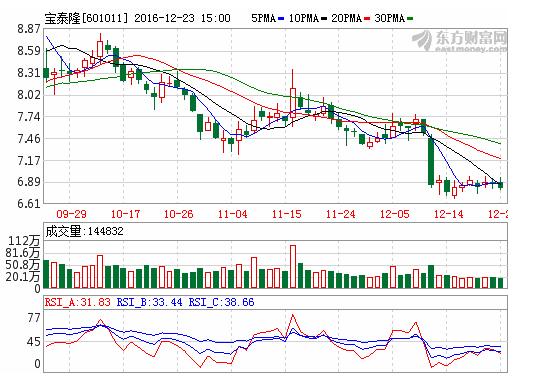Click the RSI_B:33.44 indicator label

click(149, 302)
